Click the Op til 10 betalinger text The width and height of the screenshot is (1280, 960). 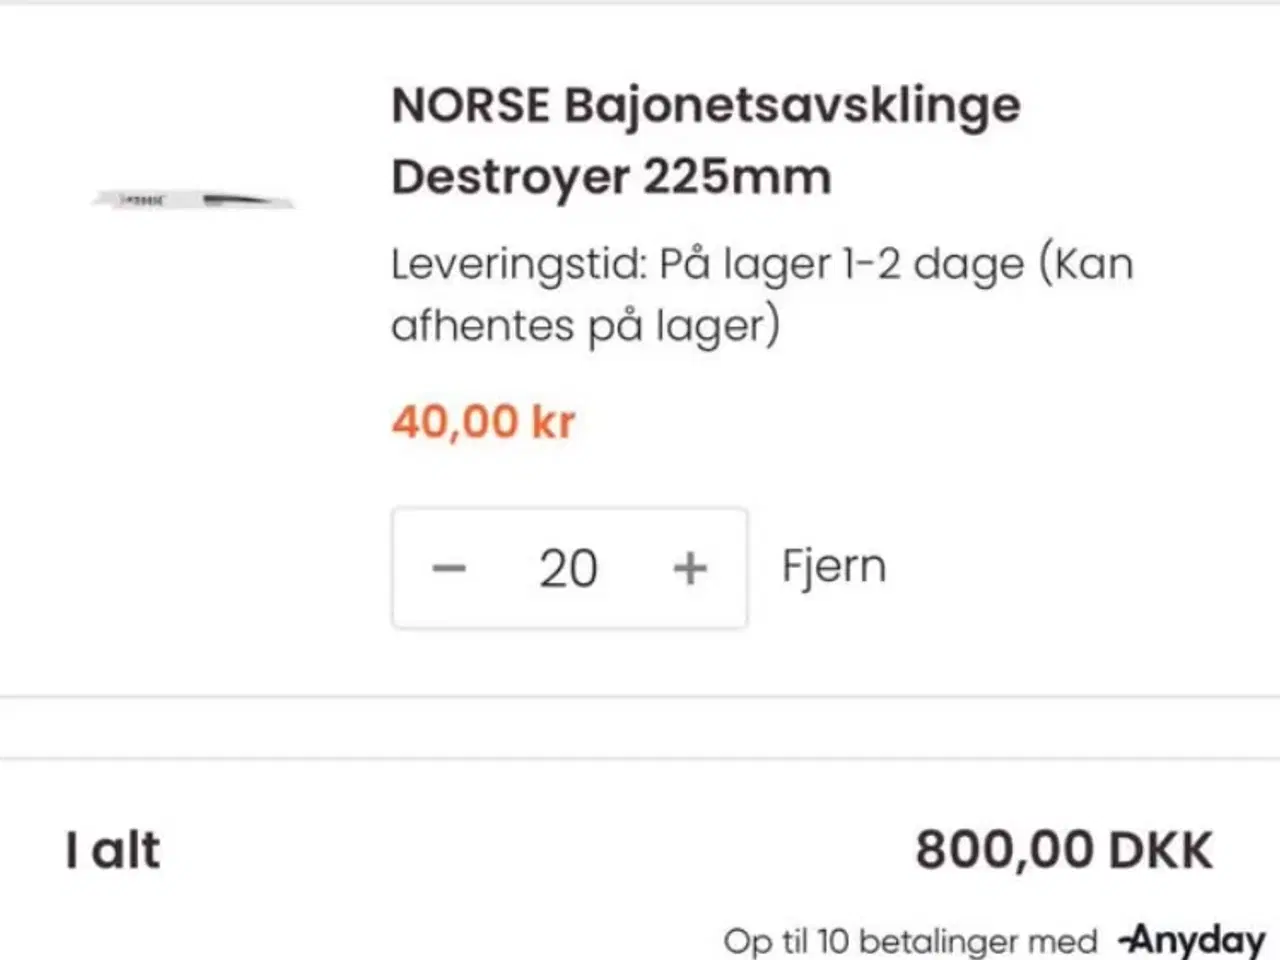[x=908, y=939]
